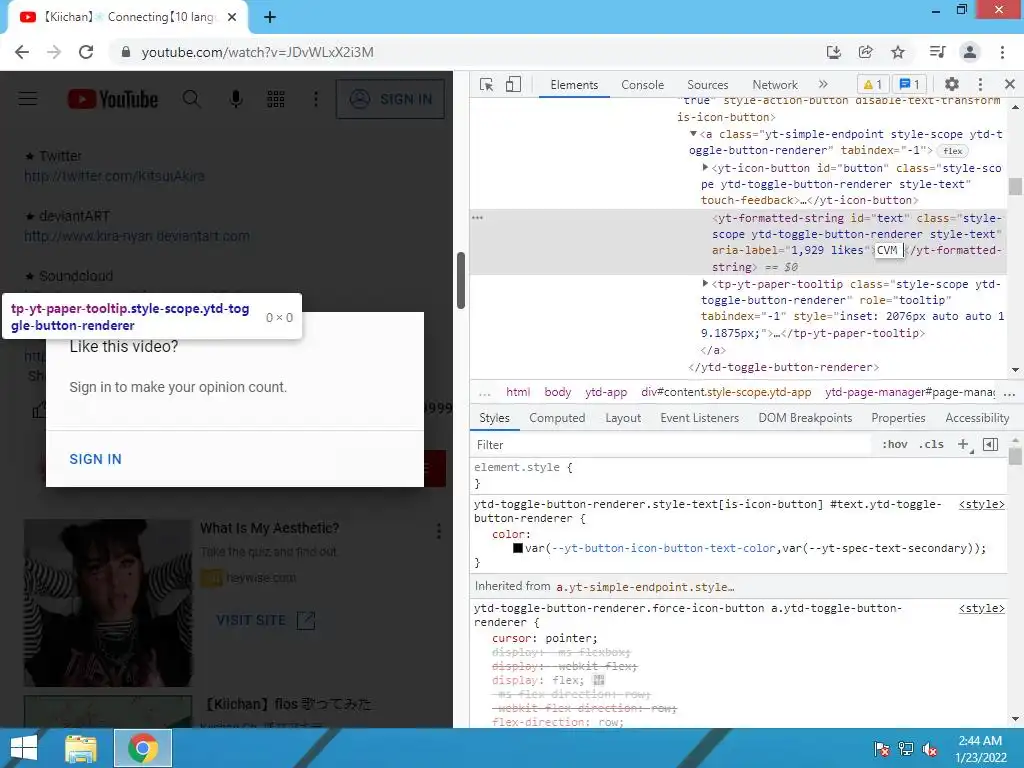
Task: Open the Accessibility tab
Action: (977, 418)
